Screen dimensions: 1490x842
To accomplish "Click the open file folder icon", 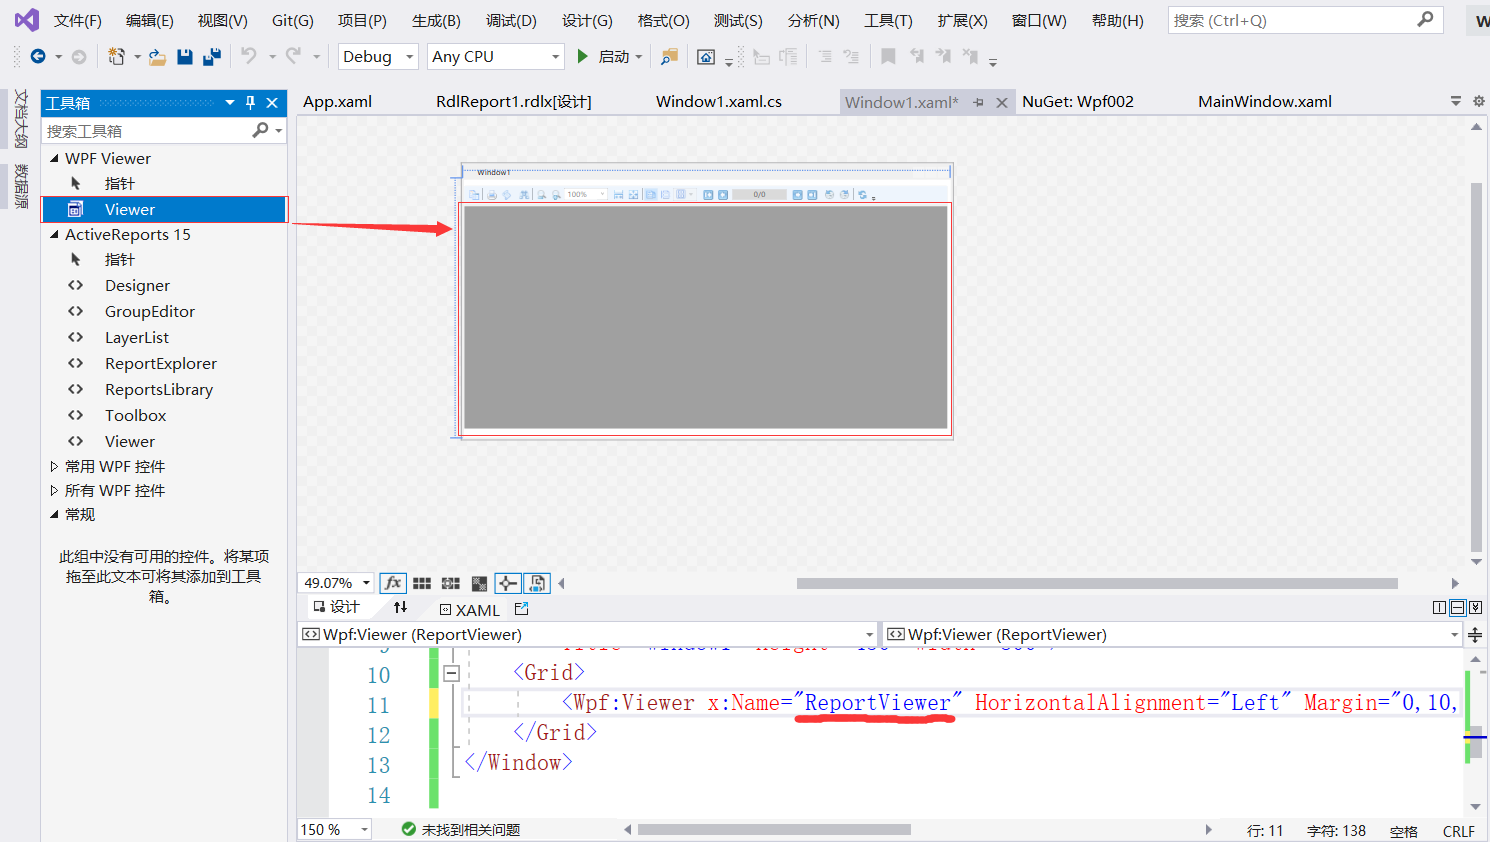I will [157, 57].
